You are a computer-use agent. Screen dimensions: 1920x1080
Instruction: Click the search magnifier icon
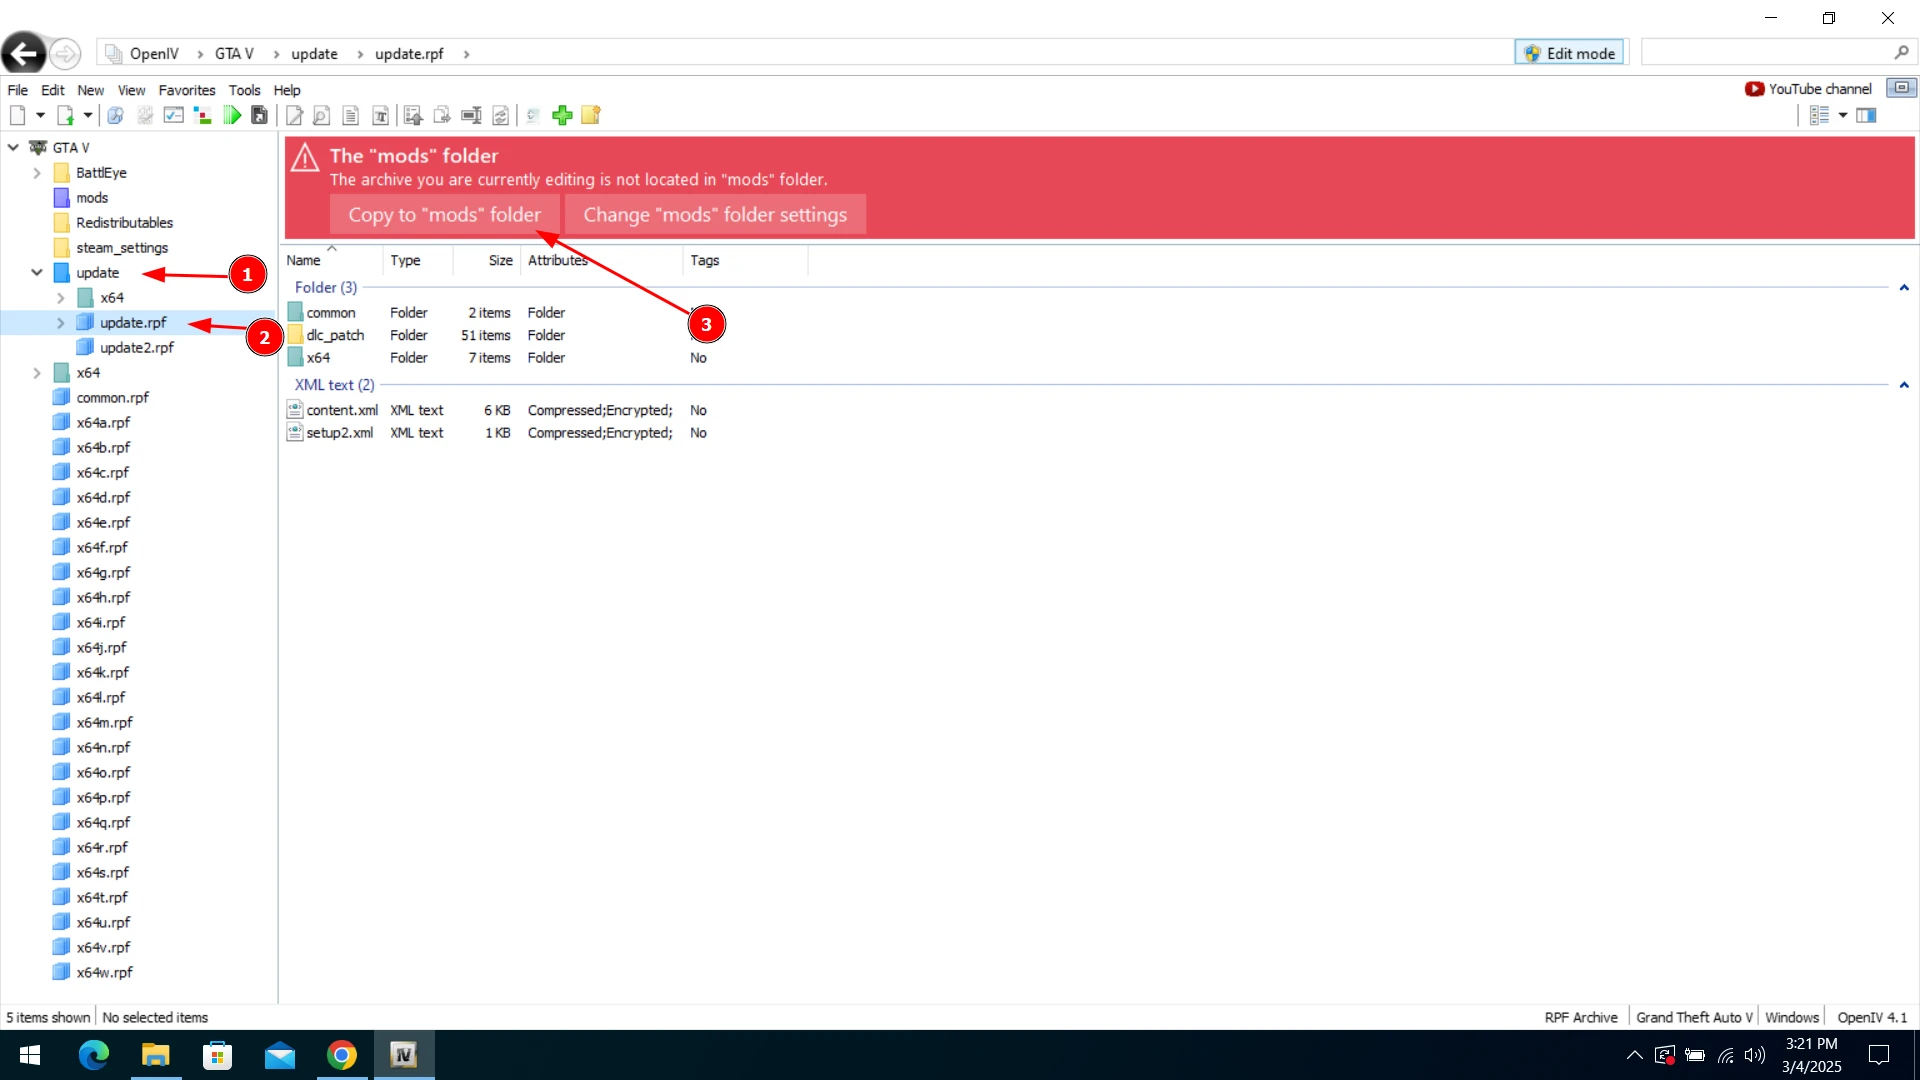click(x=1901, y=52)
